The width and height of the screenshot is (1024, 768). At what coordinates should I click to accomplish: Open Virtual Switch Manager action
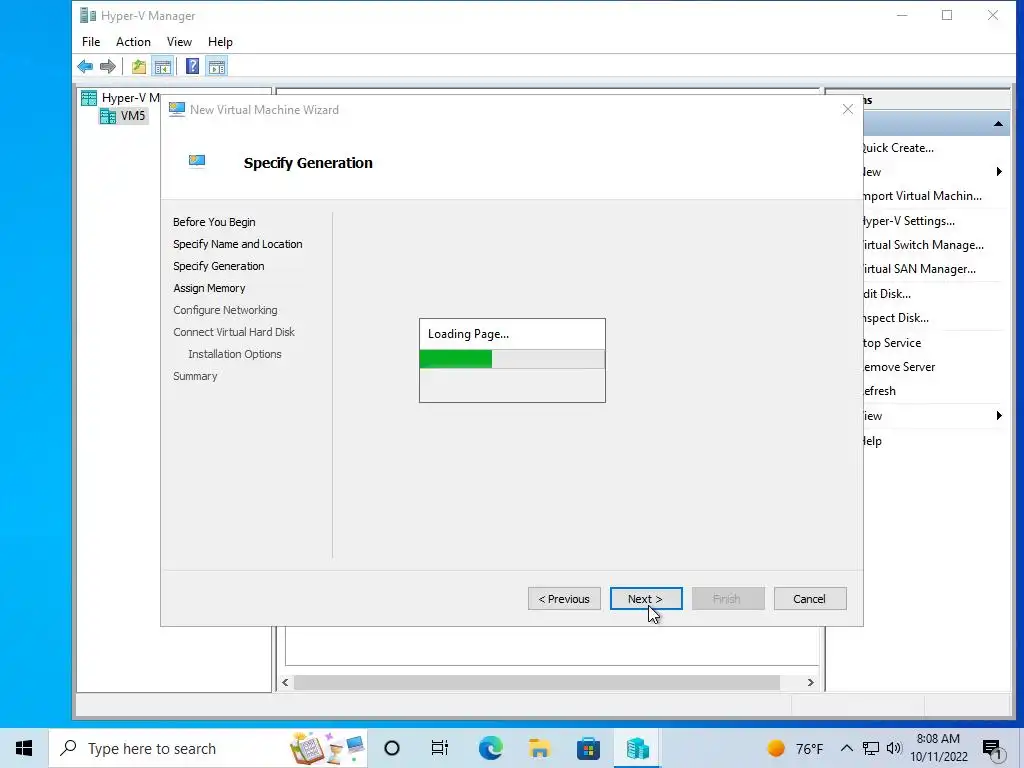923,246
